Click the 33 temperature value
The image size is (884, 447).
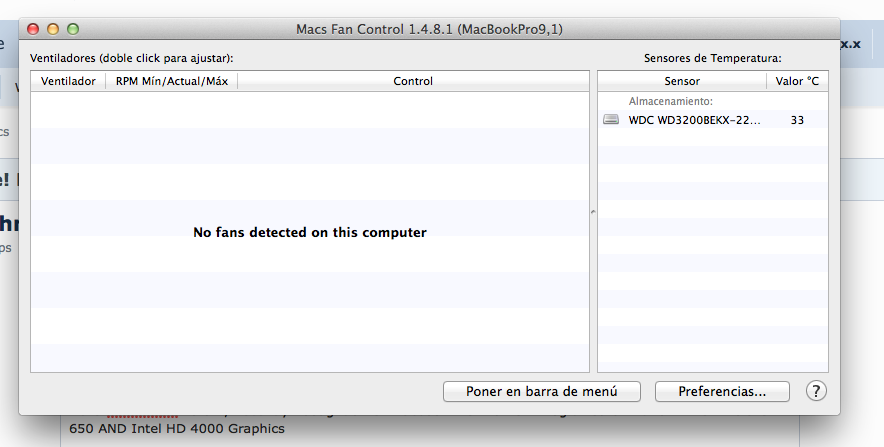[x=797, y=120]
